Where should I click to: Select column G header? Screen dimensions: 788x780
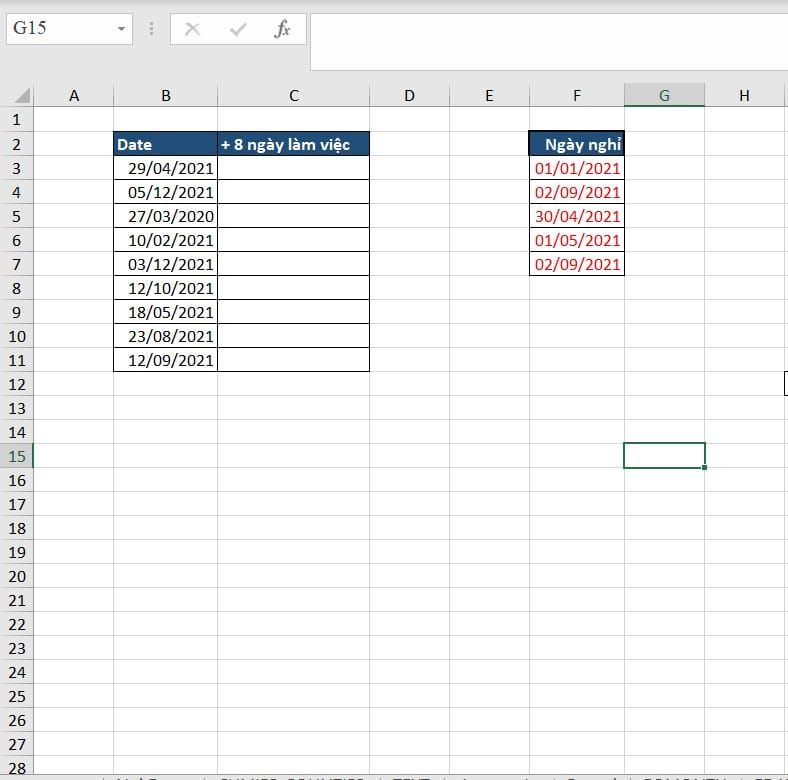[x=664, y=96]
